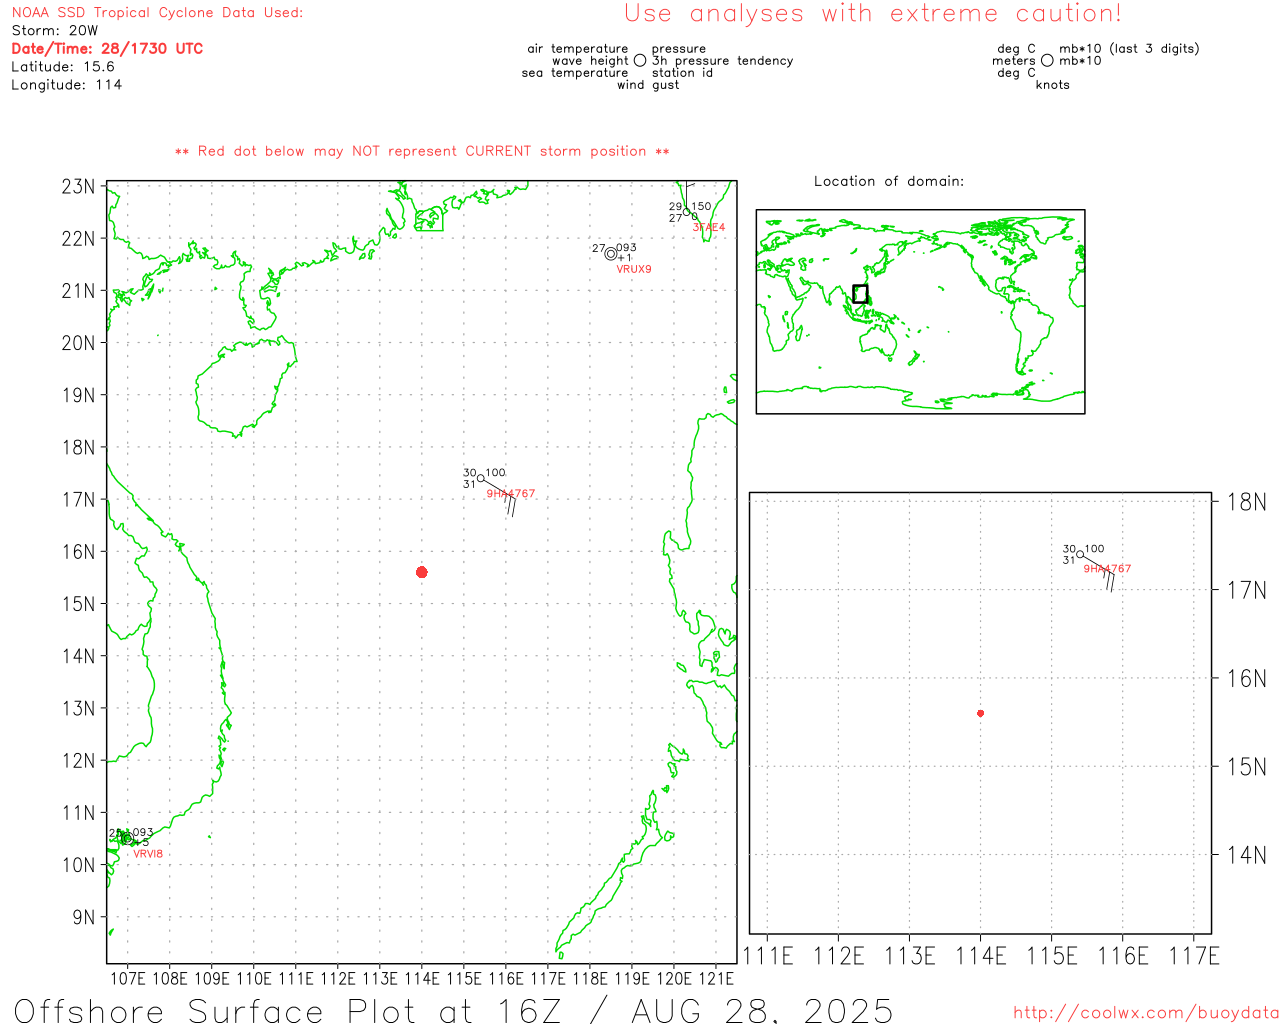
Task: Click 'air temperature' legend label
Action: pos(578,49)
